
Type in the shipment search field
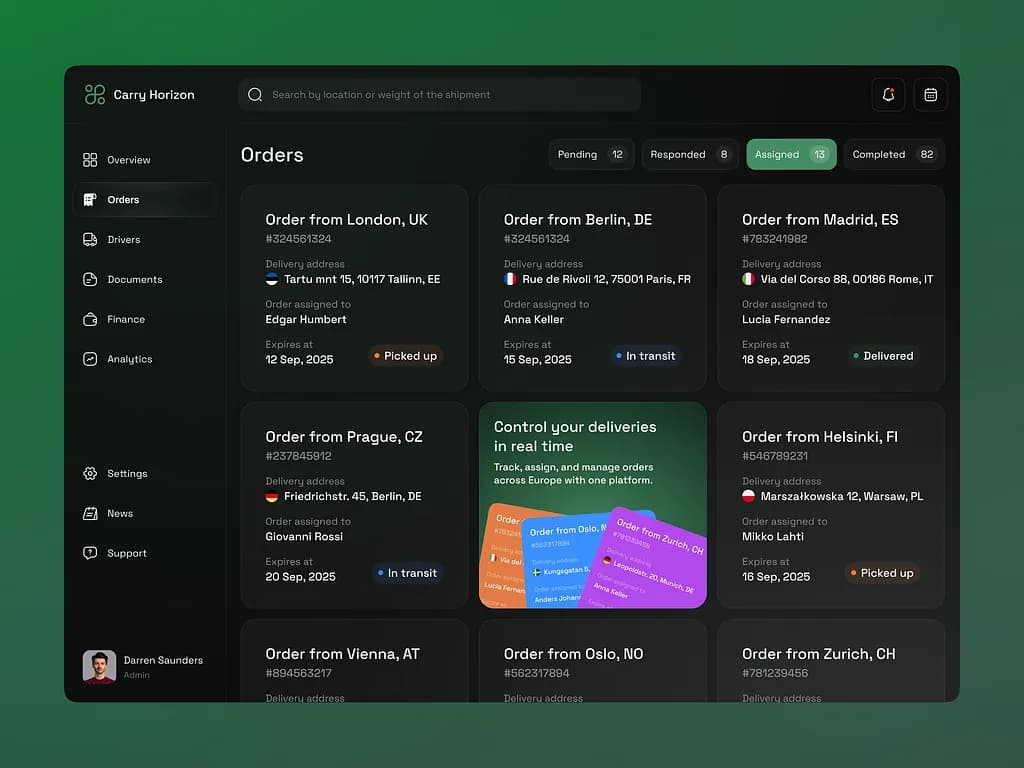pos(450,95)
